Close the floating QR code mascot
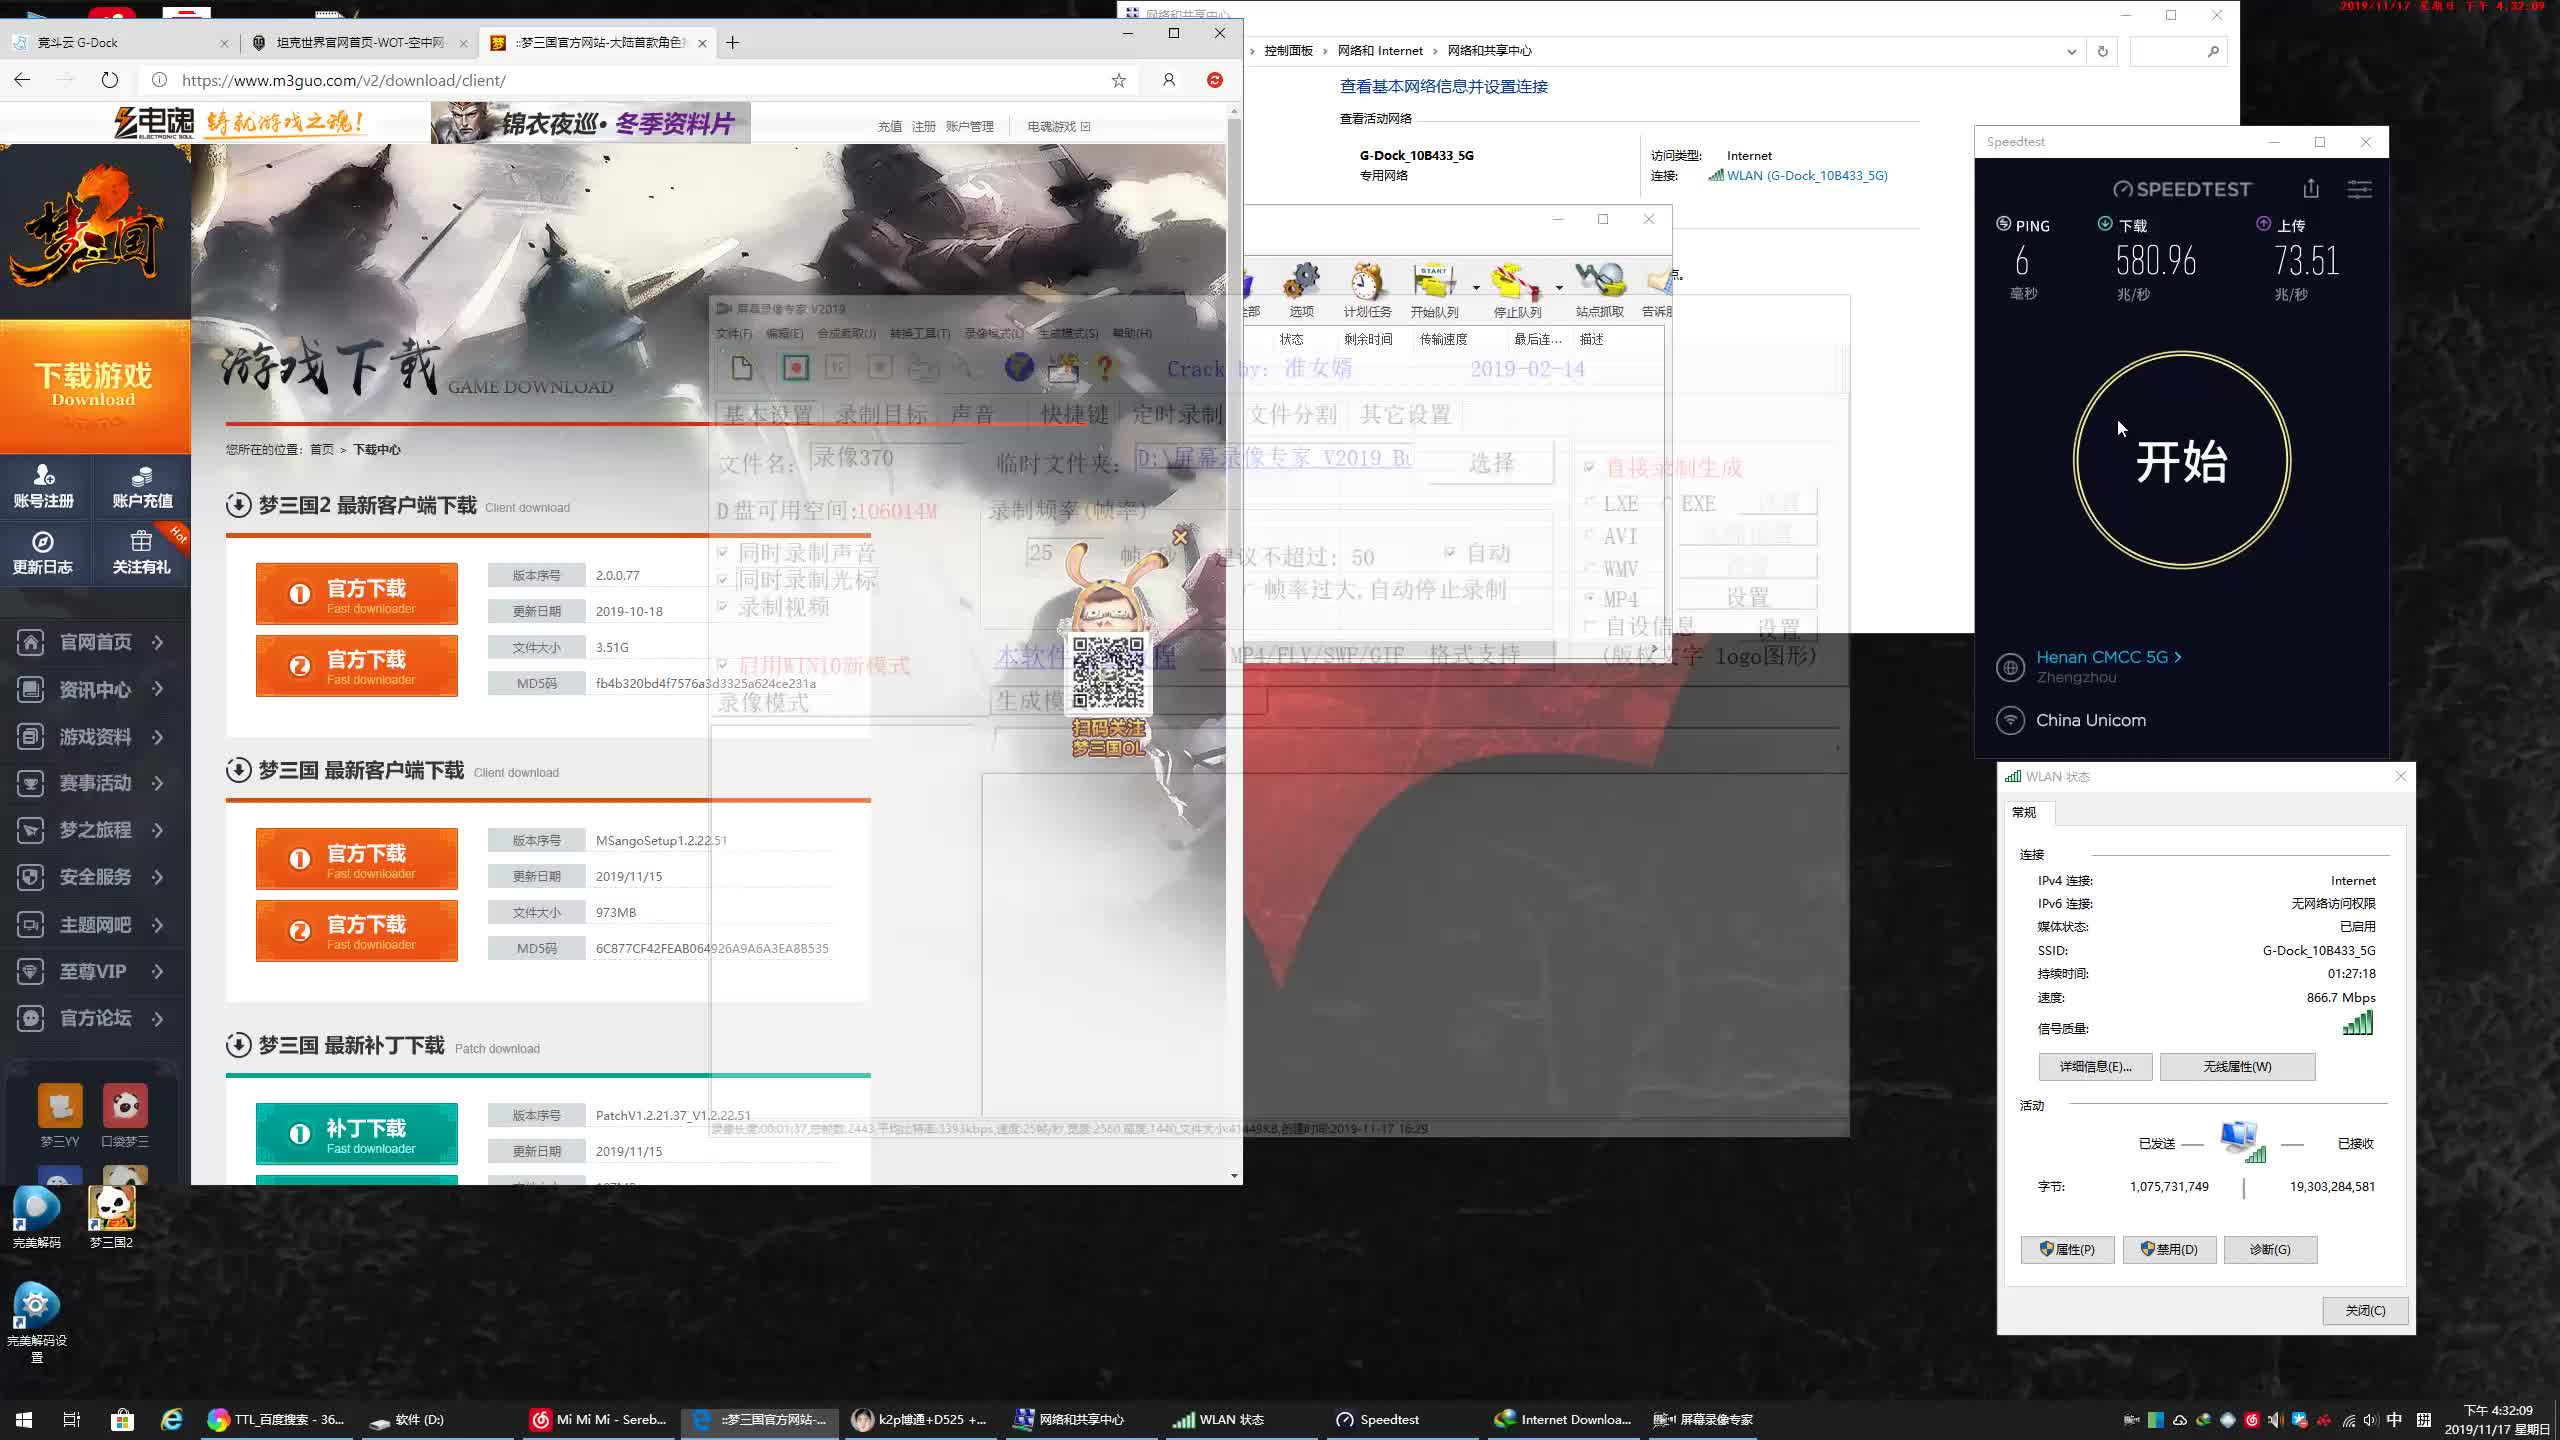Image resolution: width=2560 pixels, height=1440 pixels. coord(1180,537)
